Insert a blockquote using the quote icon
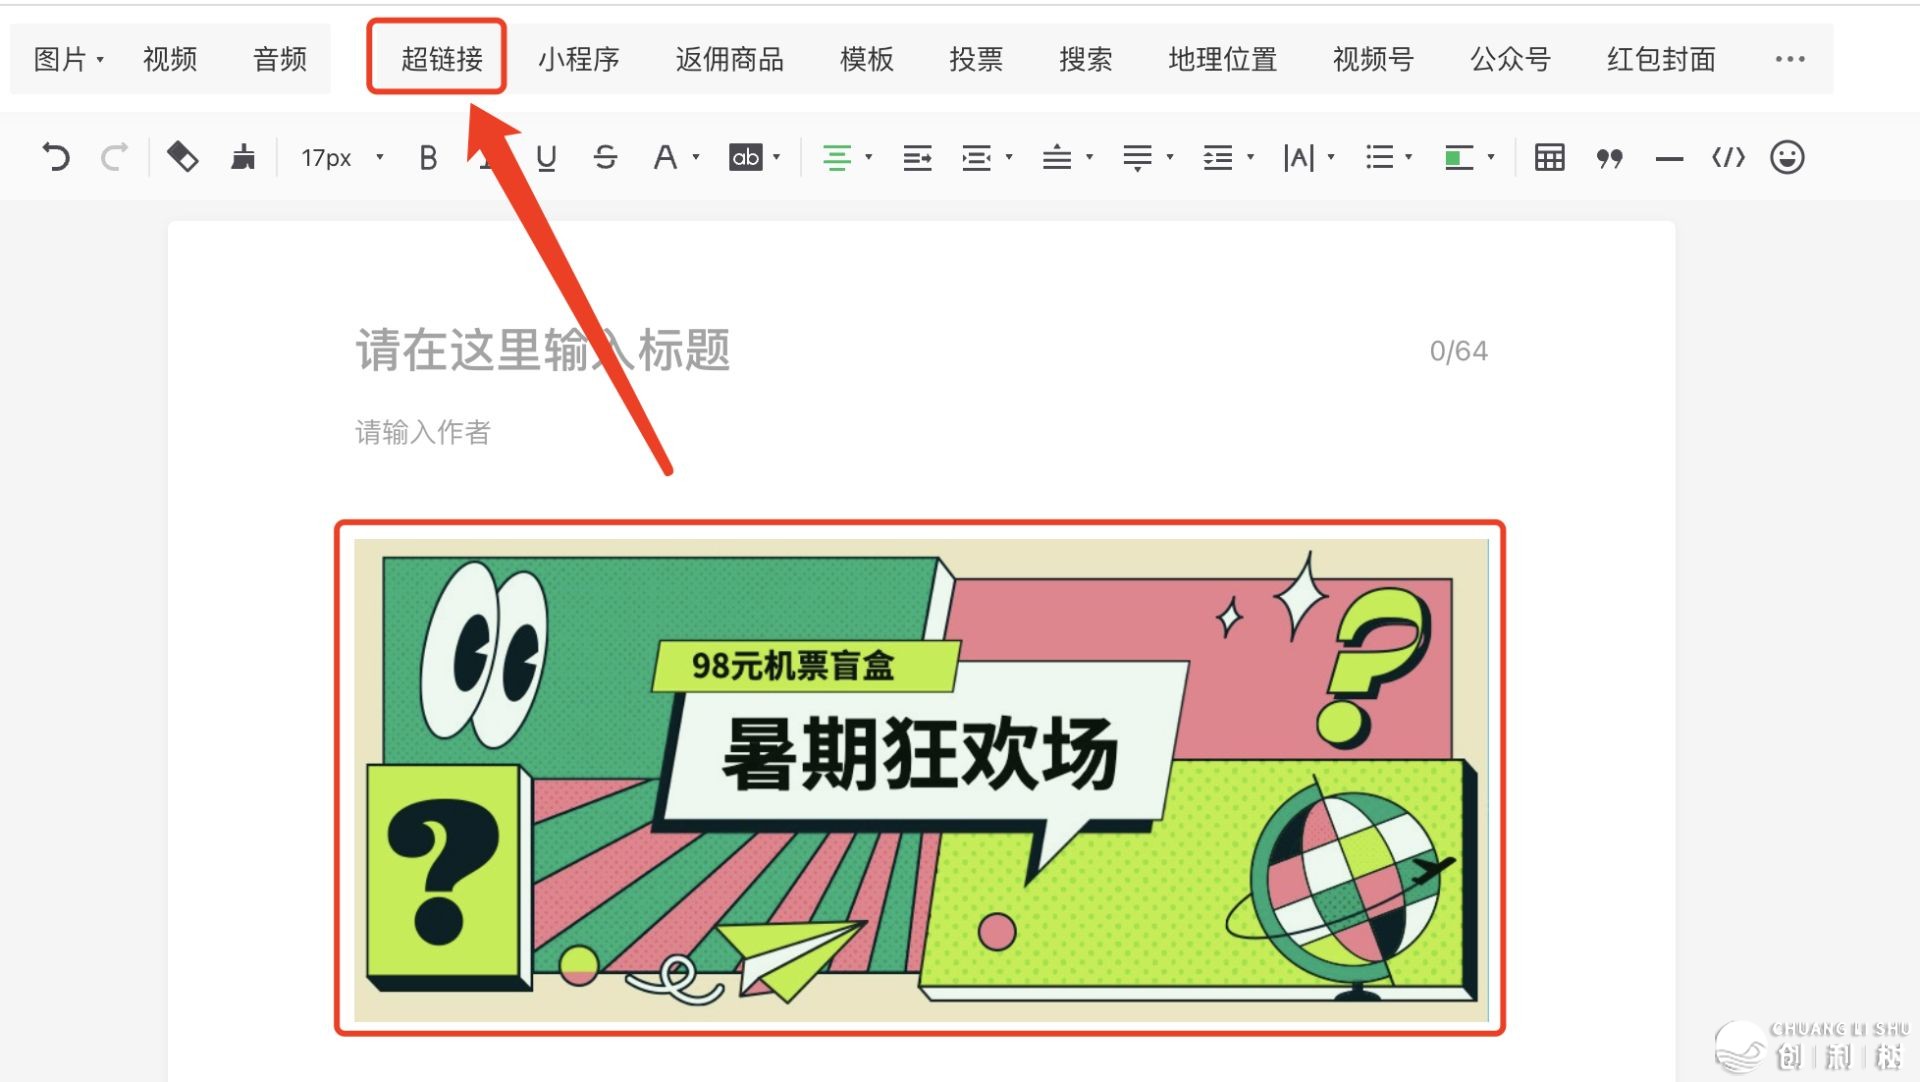The height and width of the screenshot is (1082, 1920). click(1609, 157)
